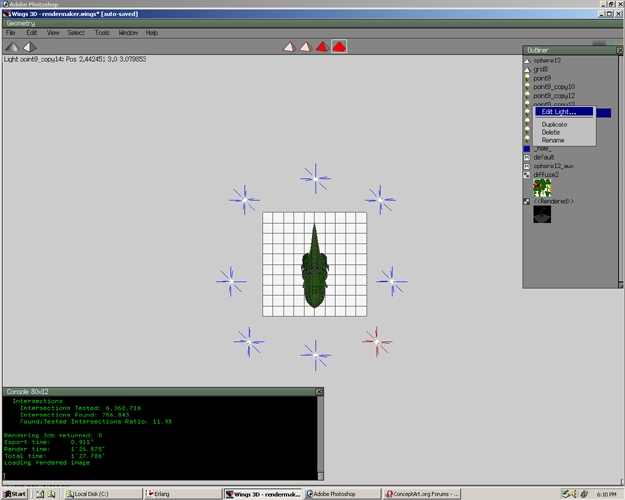This screenshot has height=500, width=625.
Task: Choose Rename from context menu
Action: click(553, 140)
